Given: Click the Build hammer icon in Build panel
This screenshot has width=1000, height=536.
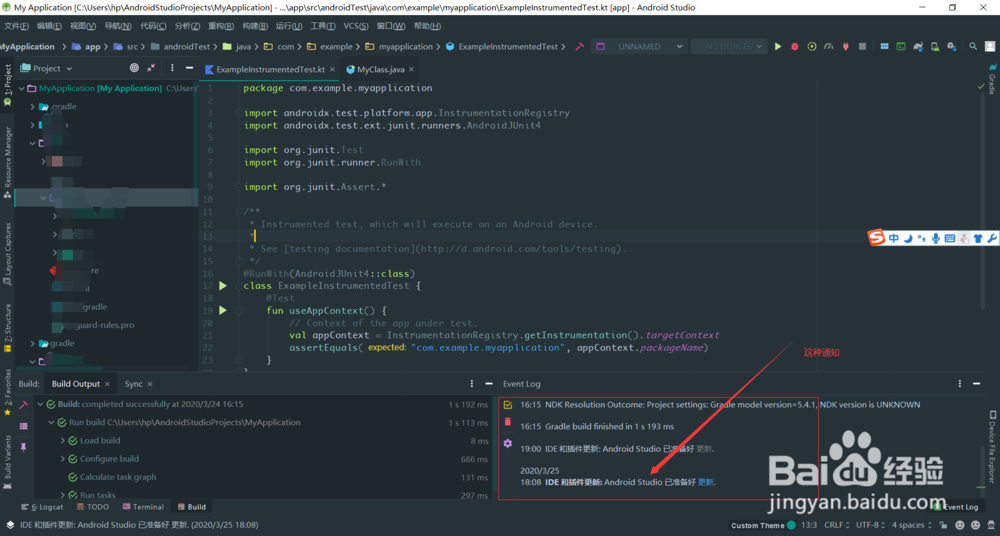Looking at the screenshot, I should point(24,405).
